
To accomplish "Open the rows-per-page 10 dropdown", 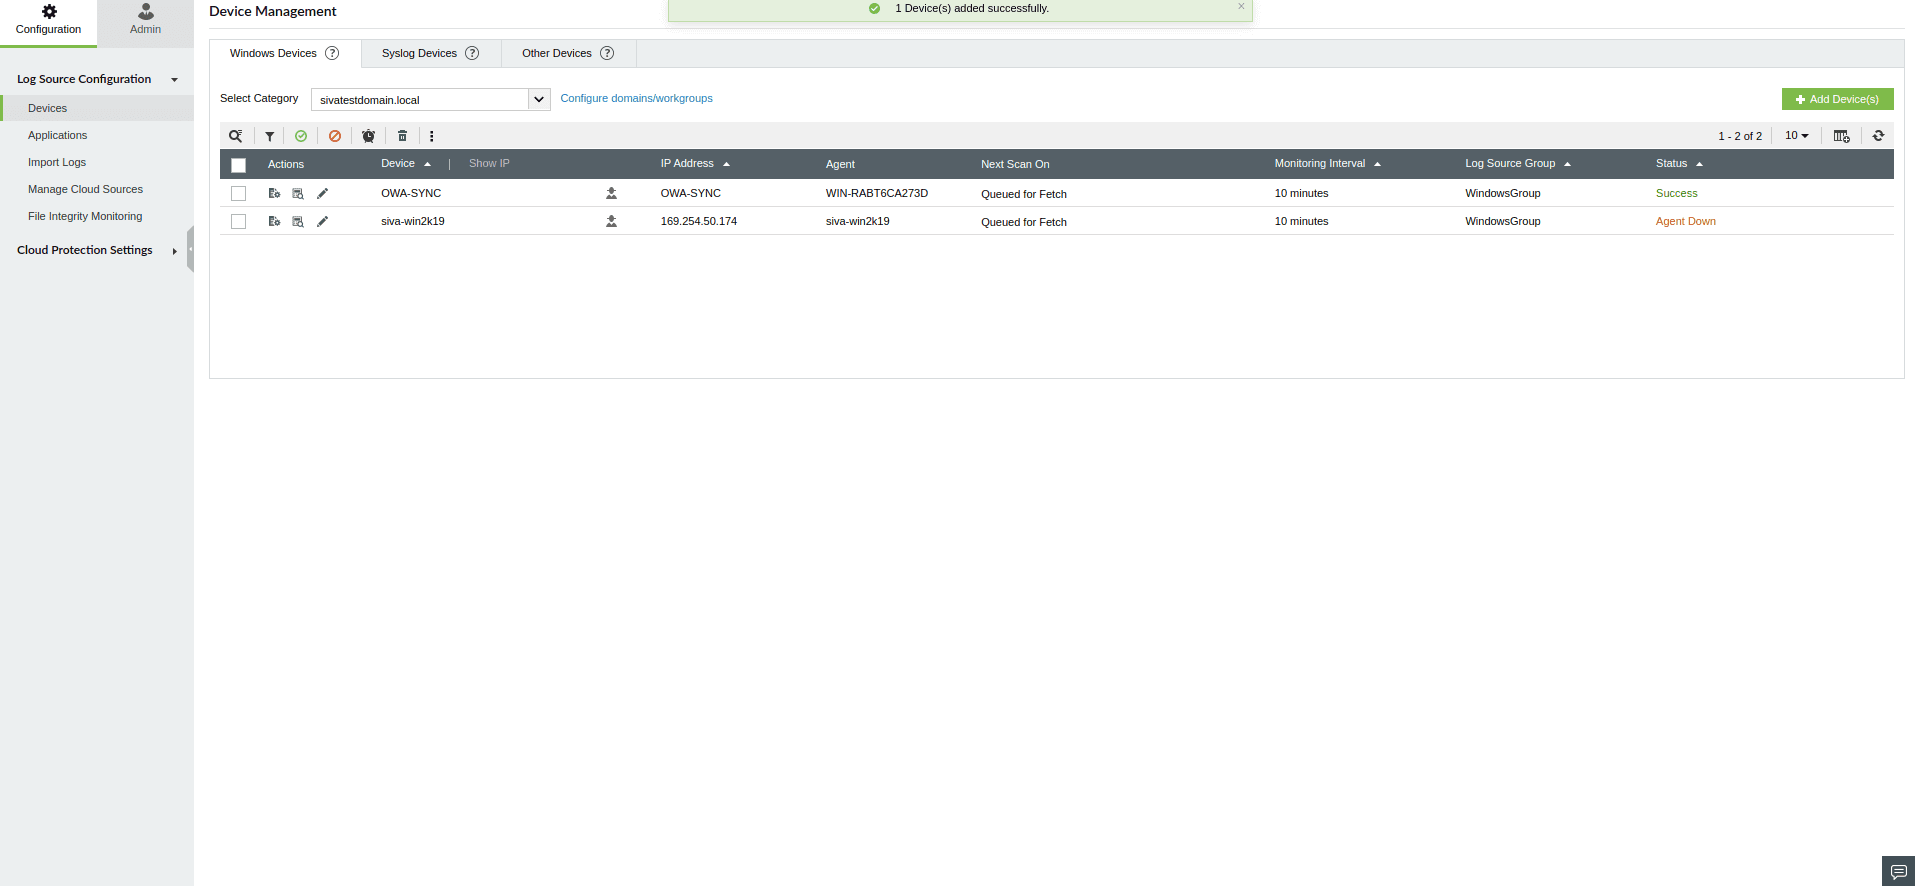I will [x=1797, y=136].
